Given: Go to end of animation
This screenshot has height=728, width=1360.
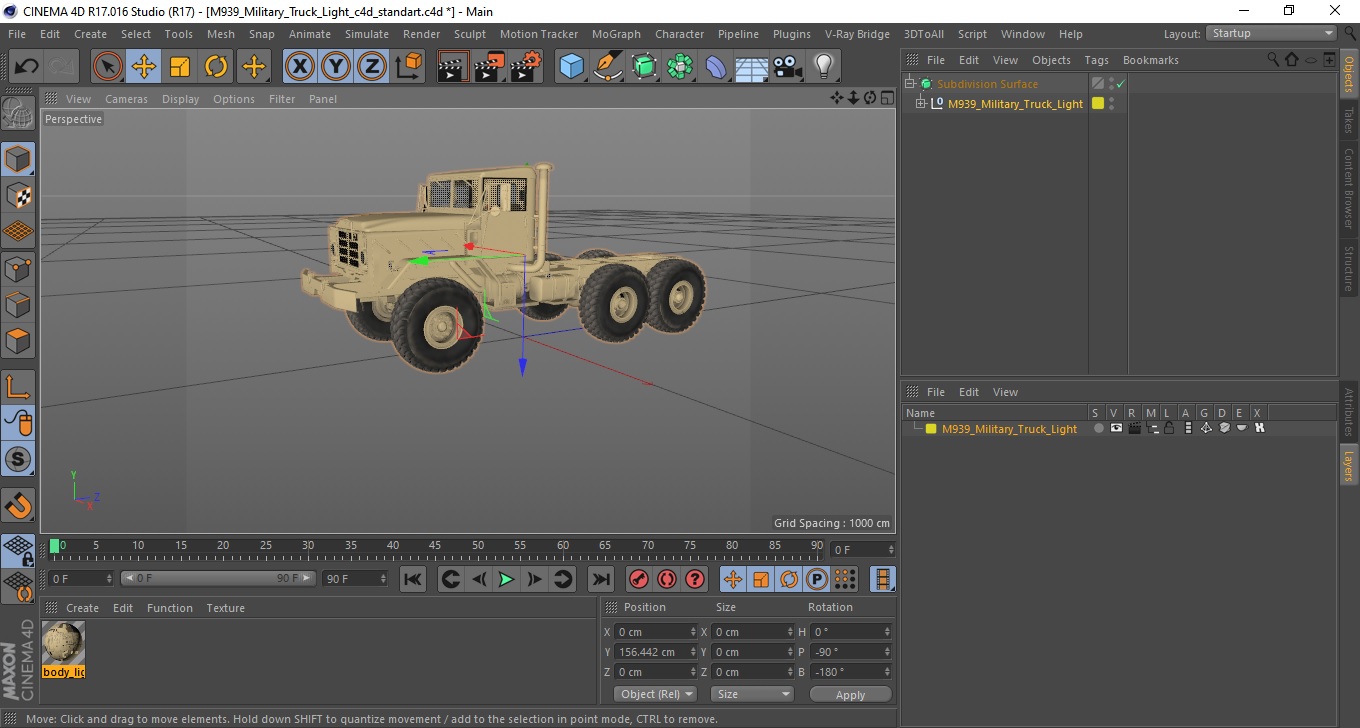Looking at the screenshot, I should [x=600, y=579].
